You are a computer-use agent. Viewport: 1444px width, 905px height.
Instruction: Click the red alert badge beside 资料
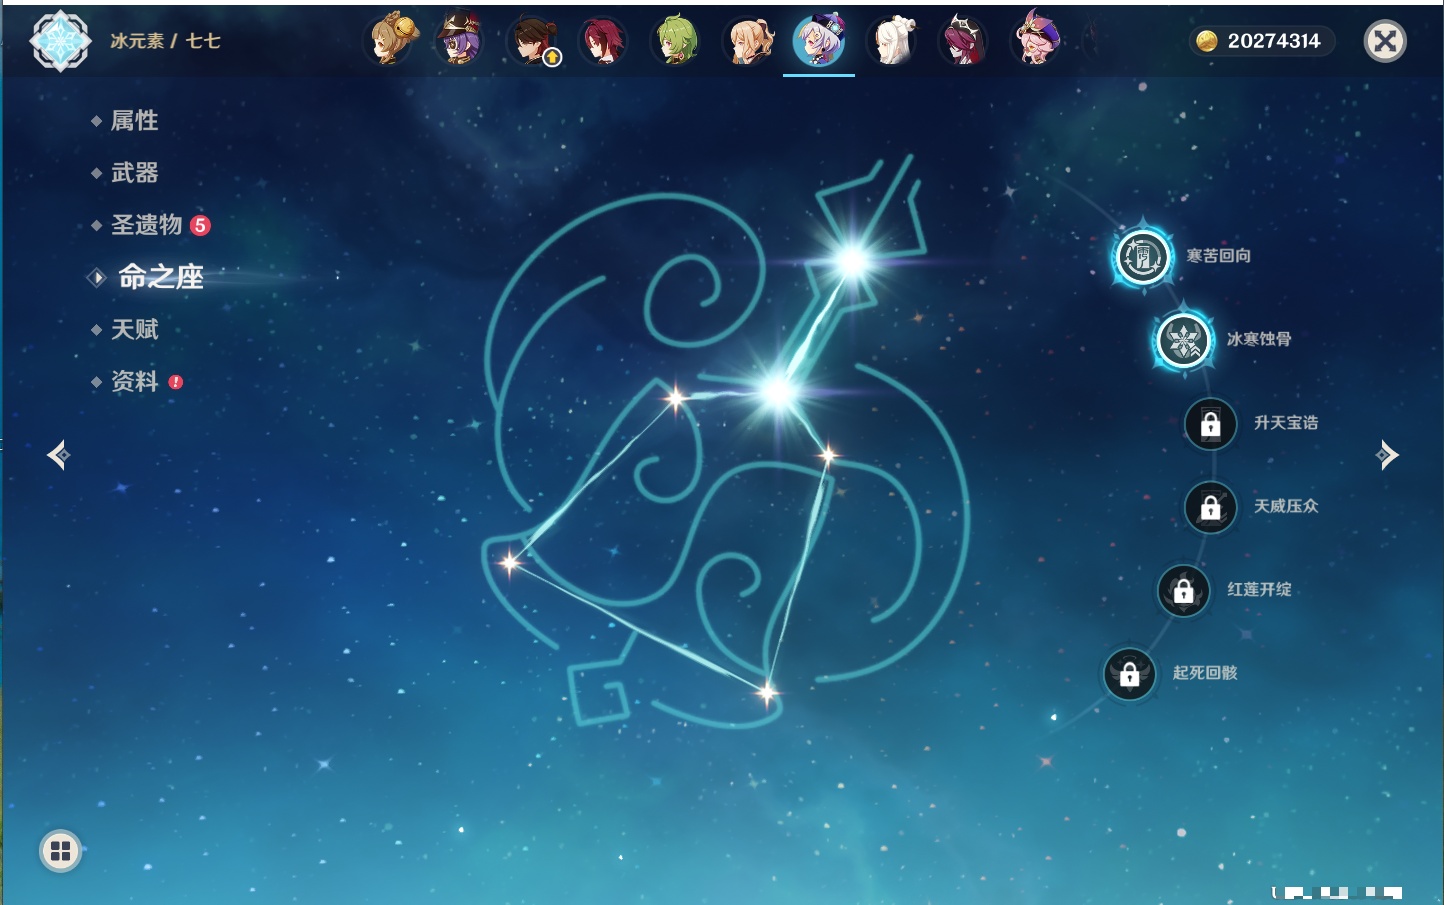(176, 382)
